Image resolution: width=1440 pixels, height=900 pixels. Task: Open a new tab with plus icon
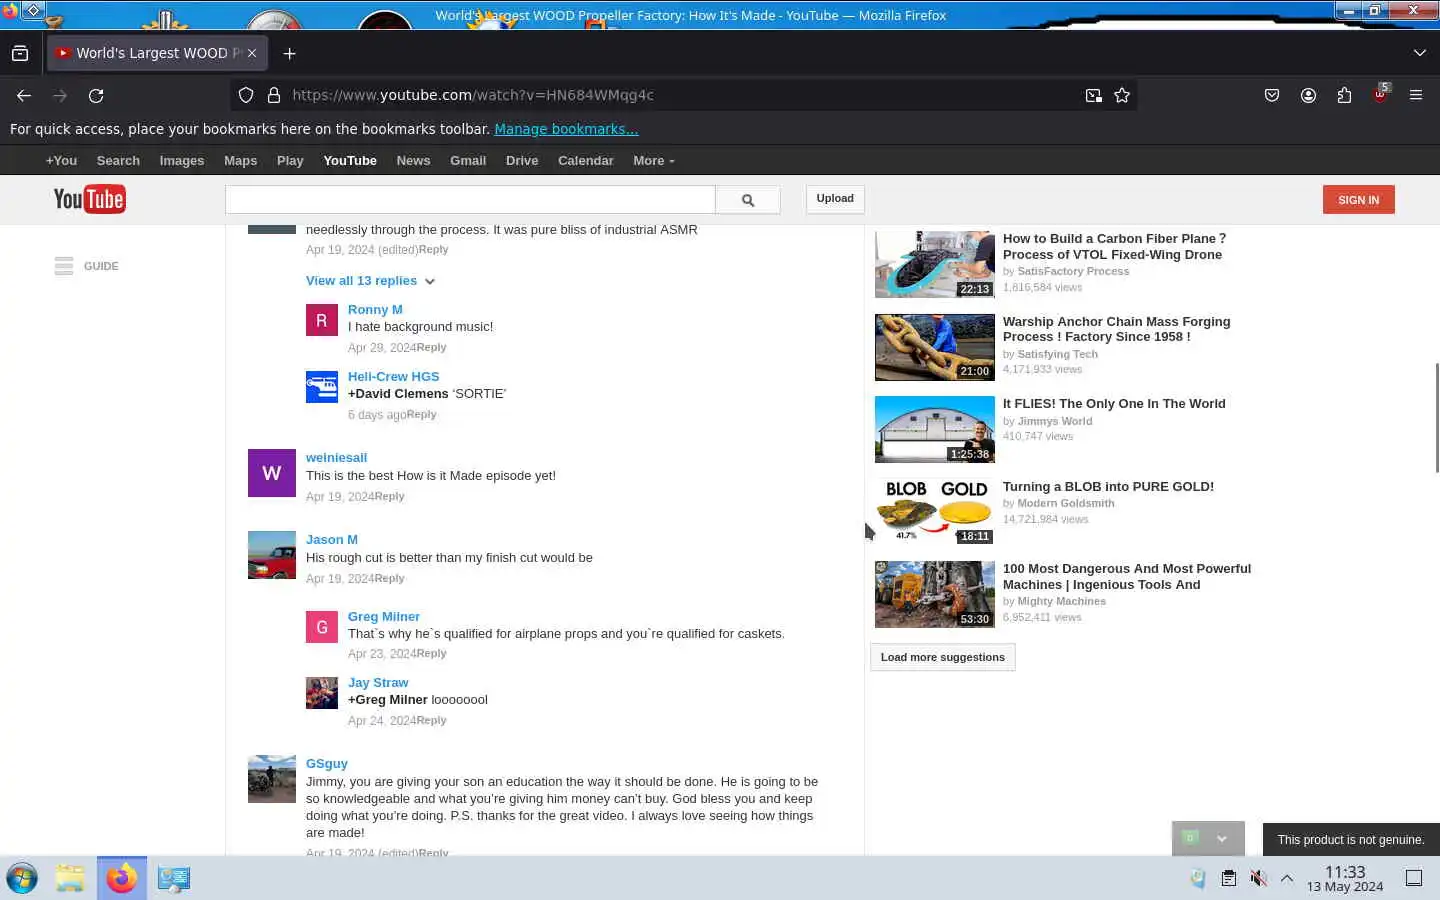(x=290, y=53)
